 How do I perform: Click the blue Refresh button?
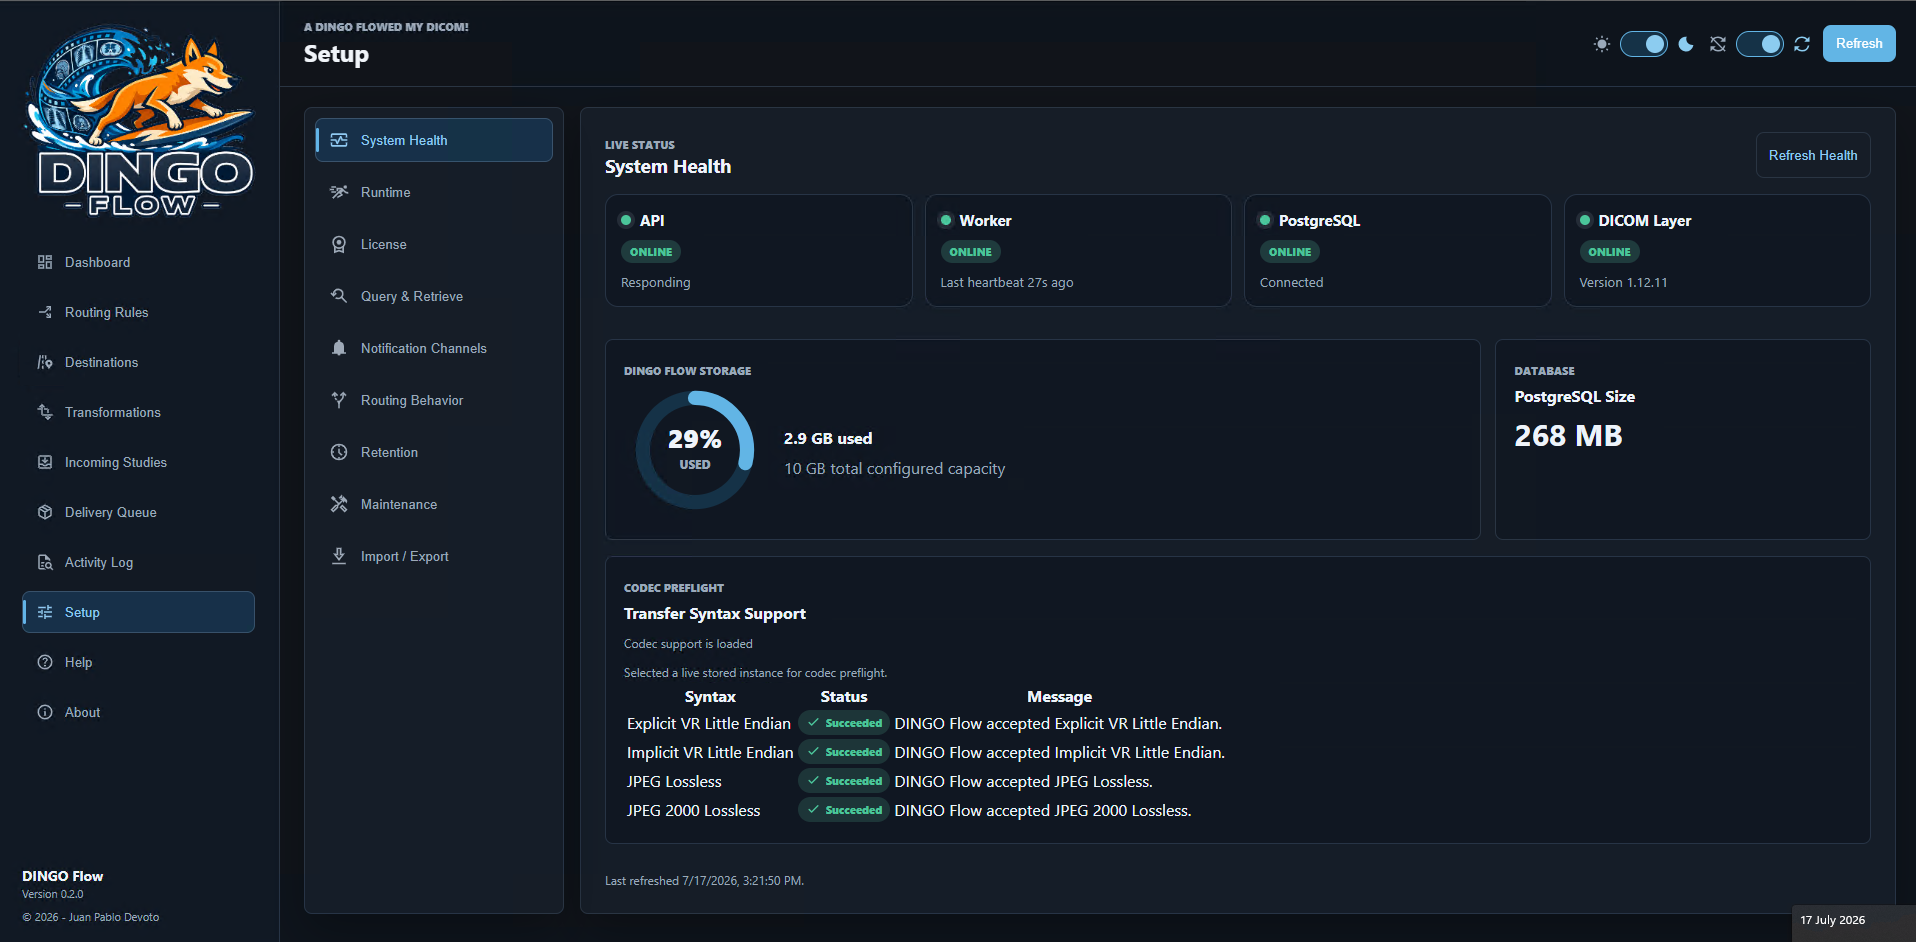click(x=1858, y=44)
